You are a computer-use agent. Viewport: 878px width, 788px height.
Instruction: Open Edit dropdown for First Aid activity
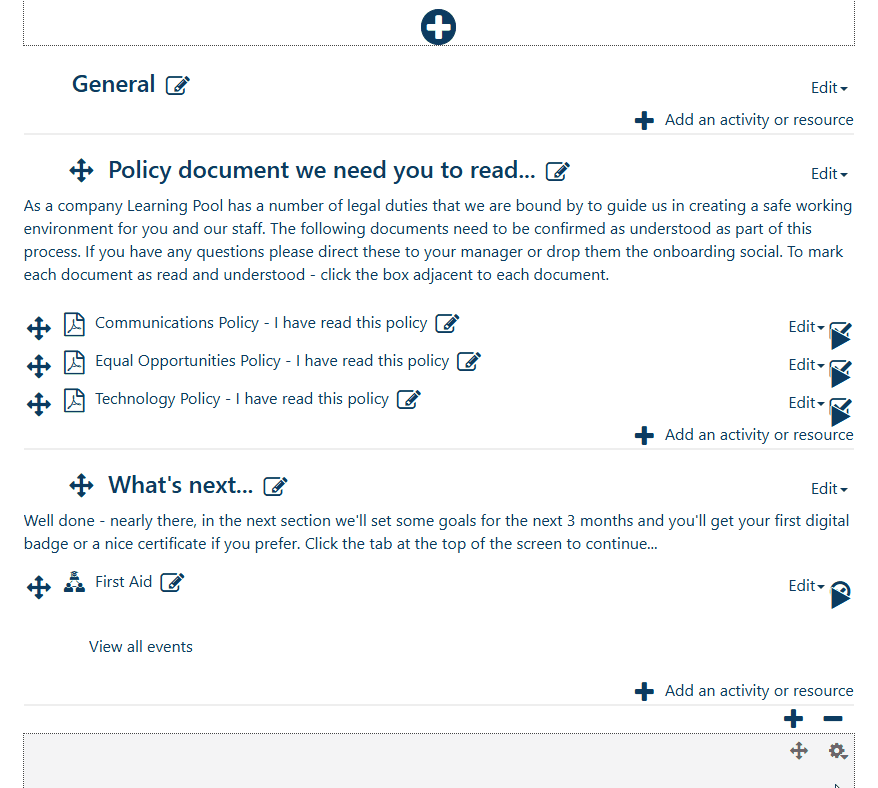(x=806, y=586)
